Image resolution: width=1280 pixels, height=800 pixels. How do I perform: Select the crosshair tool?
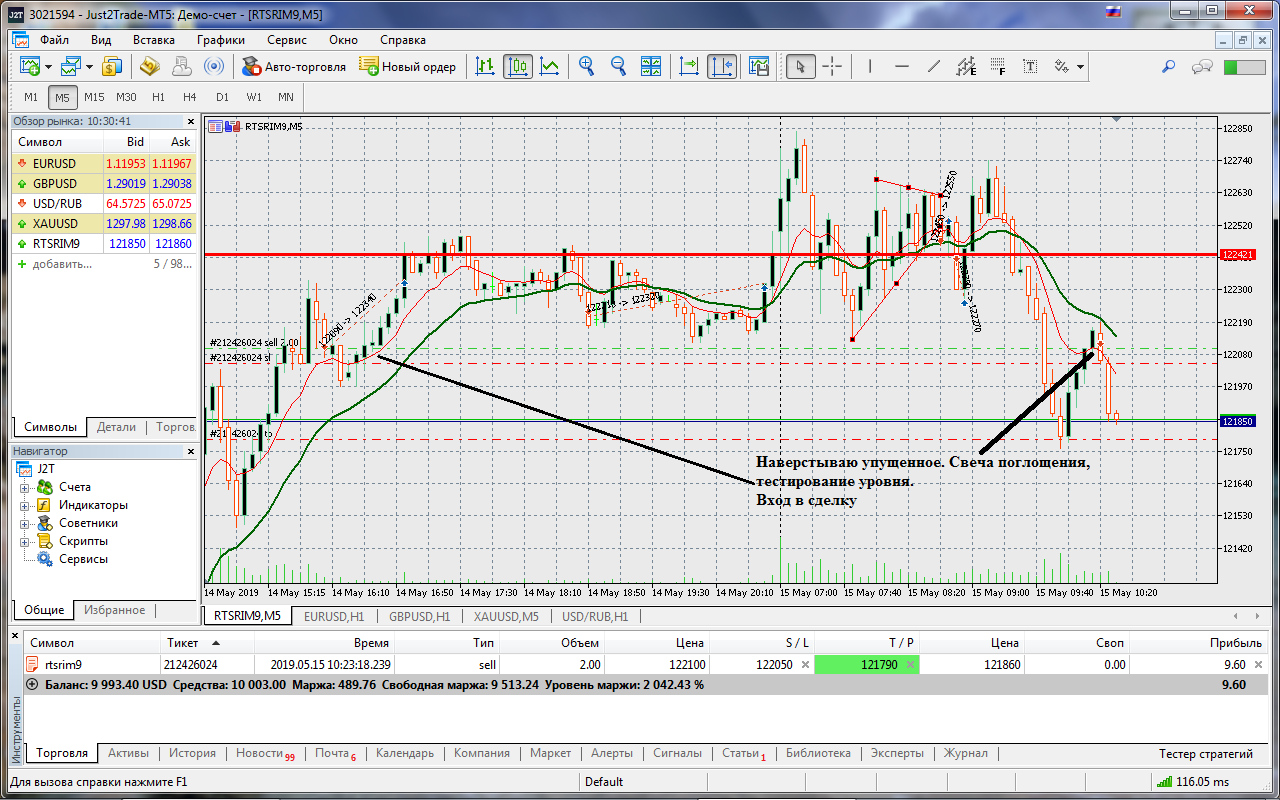point(832,67)
